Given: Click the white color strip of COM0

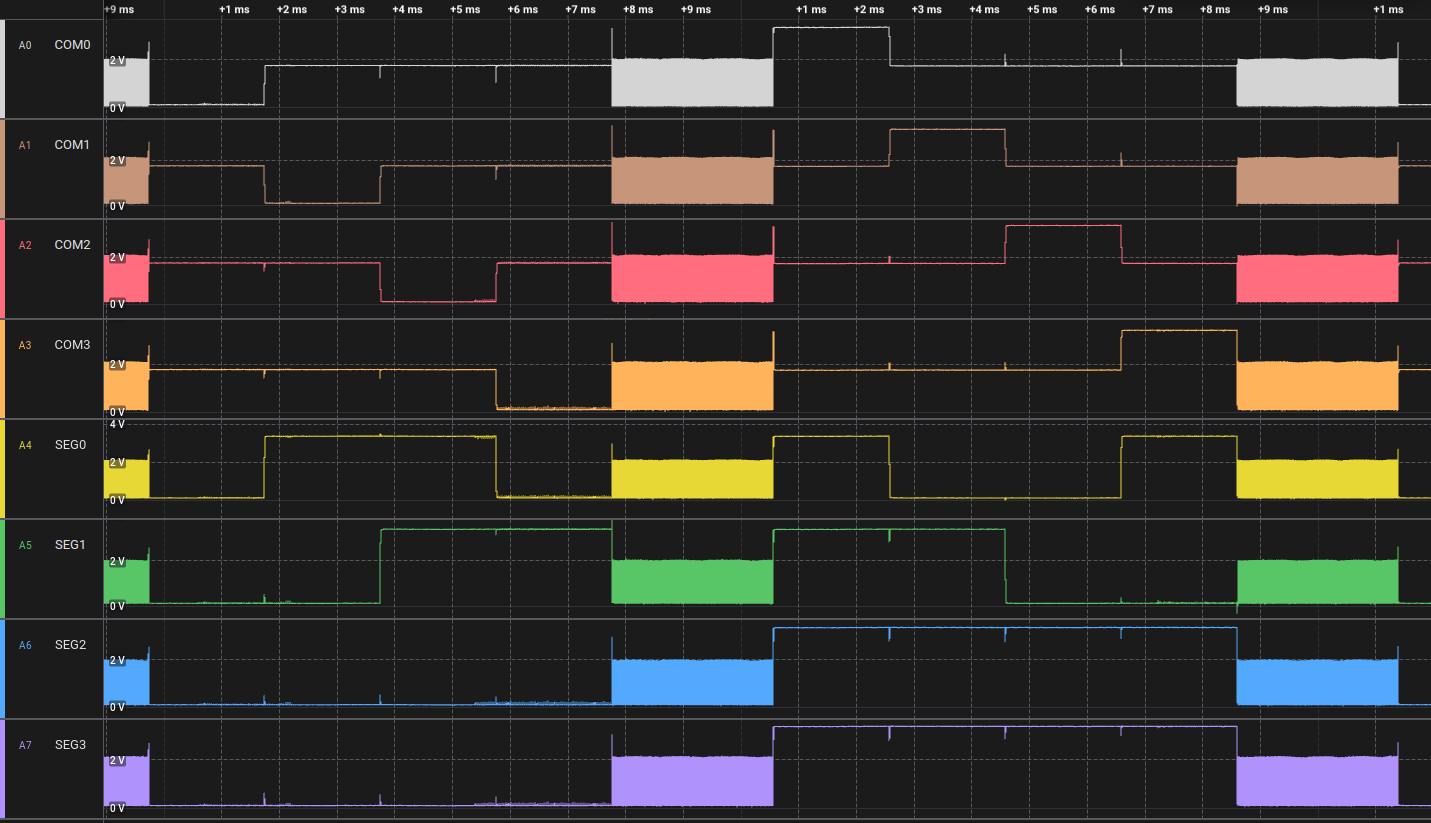Looking at the screenshot, I should tap(2, 68).
